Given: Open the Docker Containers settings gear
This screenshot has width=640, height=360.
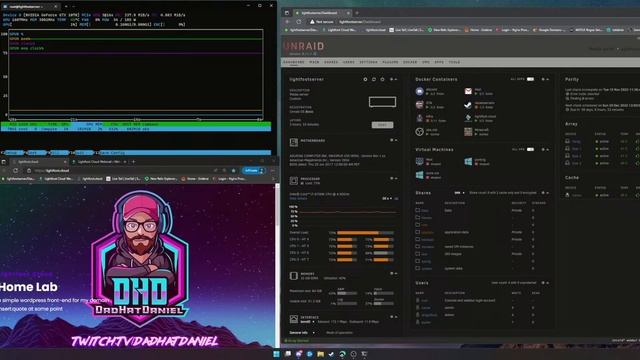Looking at the screenshot, I should tap(543, 79).
